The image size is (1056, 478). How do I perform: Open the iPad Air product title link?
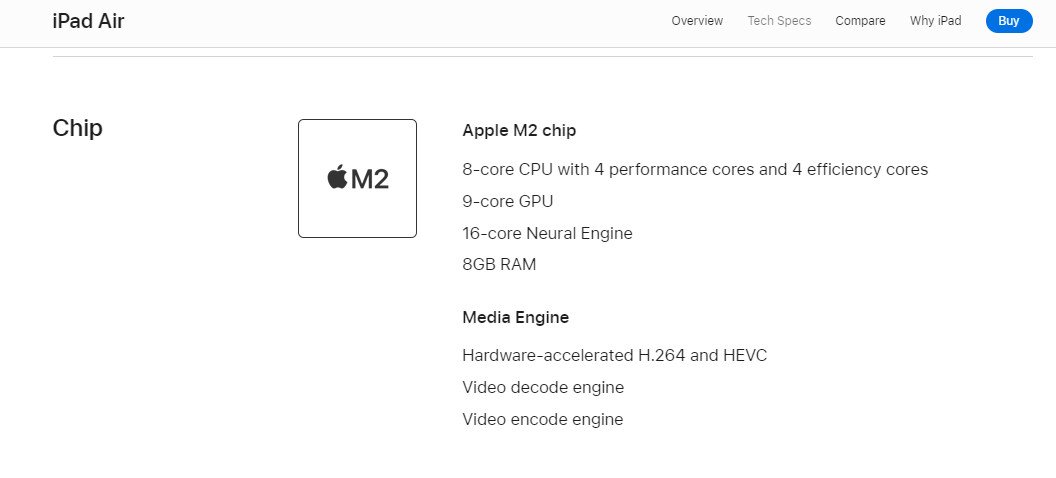click(x=88, y=21)
